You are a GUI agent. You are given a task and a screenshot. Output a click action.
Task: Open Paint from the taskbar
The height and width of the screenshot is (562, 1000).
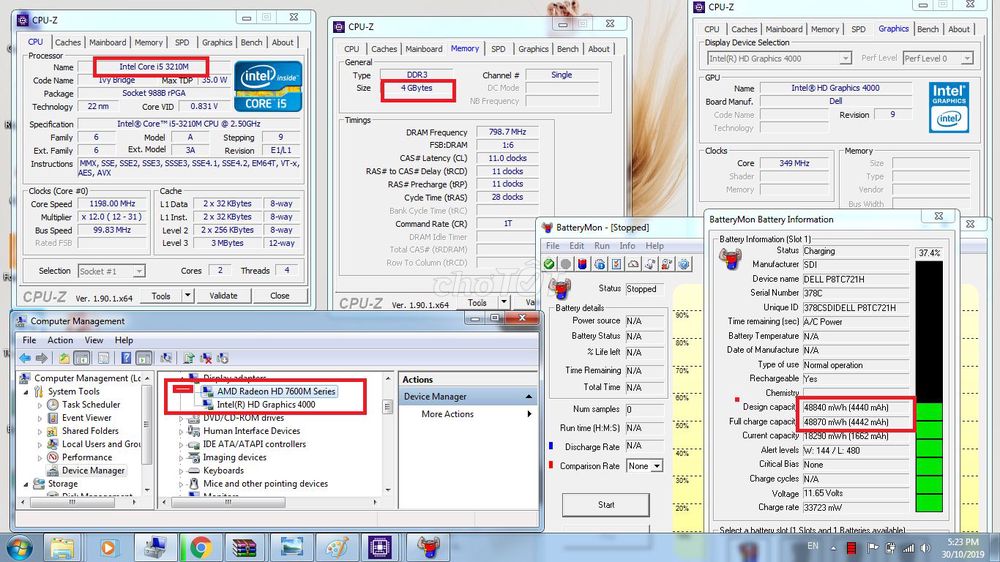[337, 547]
